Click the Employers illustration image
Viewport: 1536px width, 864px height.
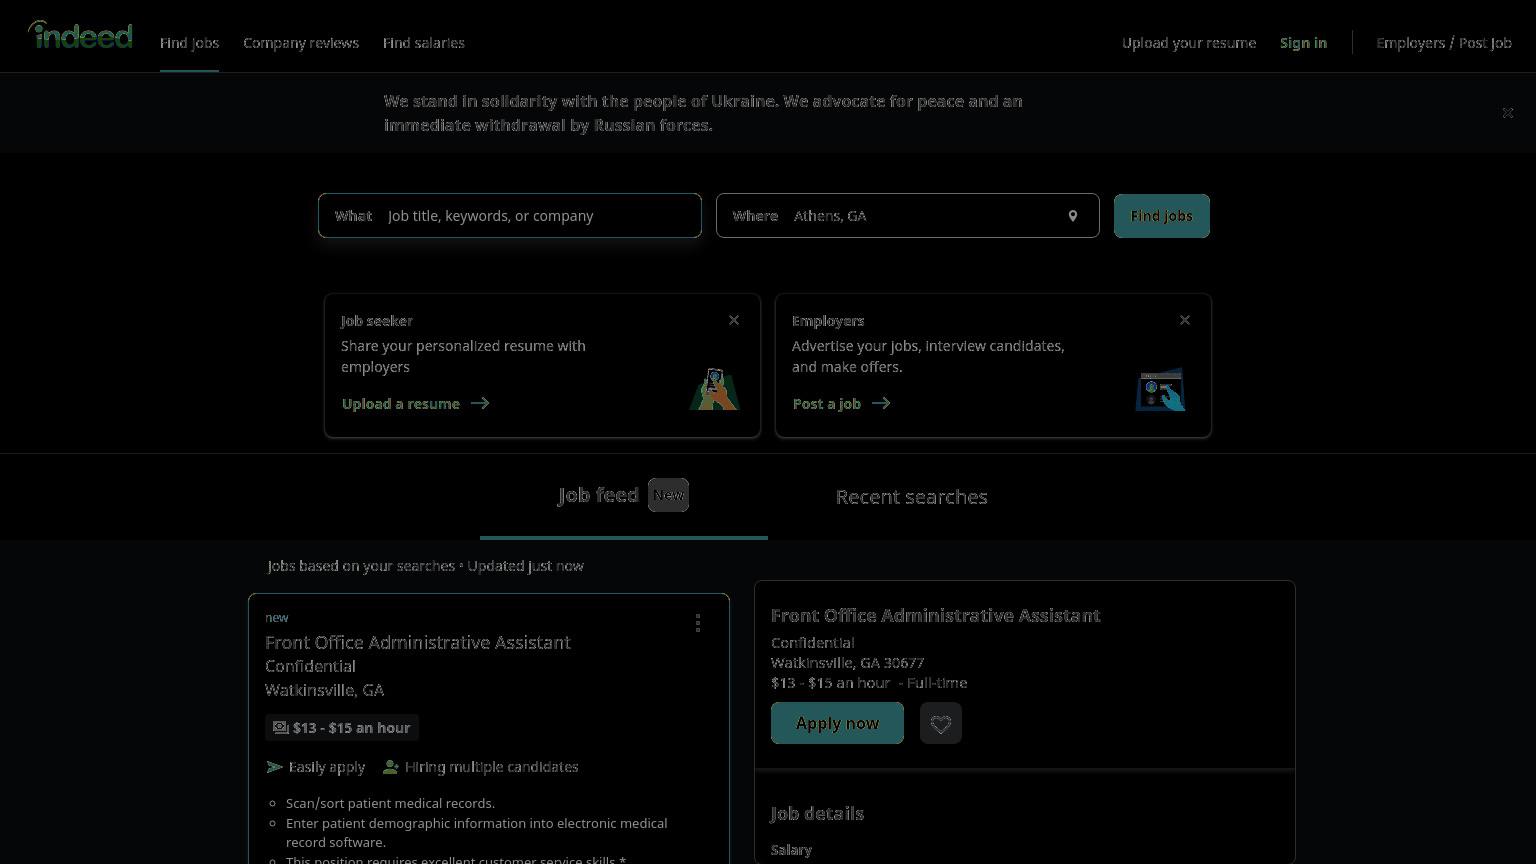click(x=1160, y=389)
